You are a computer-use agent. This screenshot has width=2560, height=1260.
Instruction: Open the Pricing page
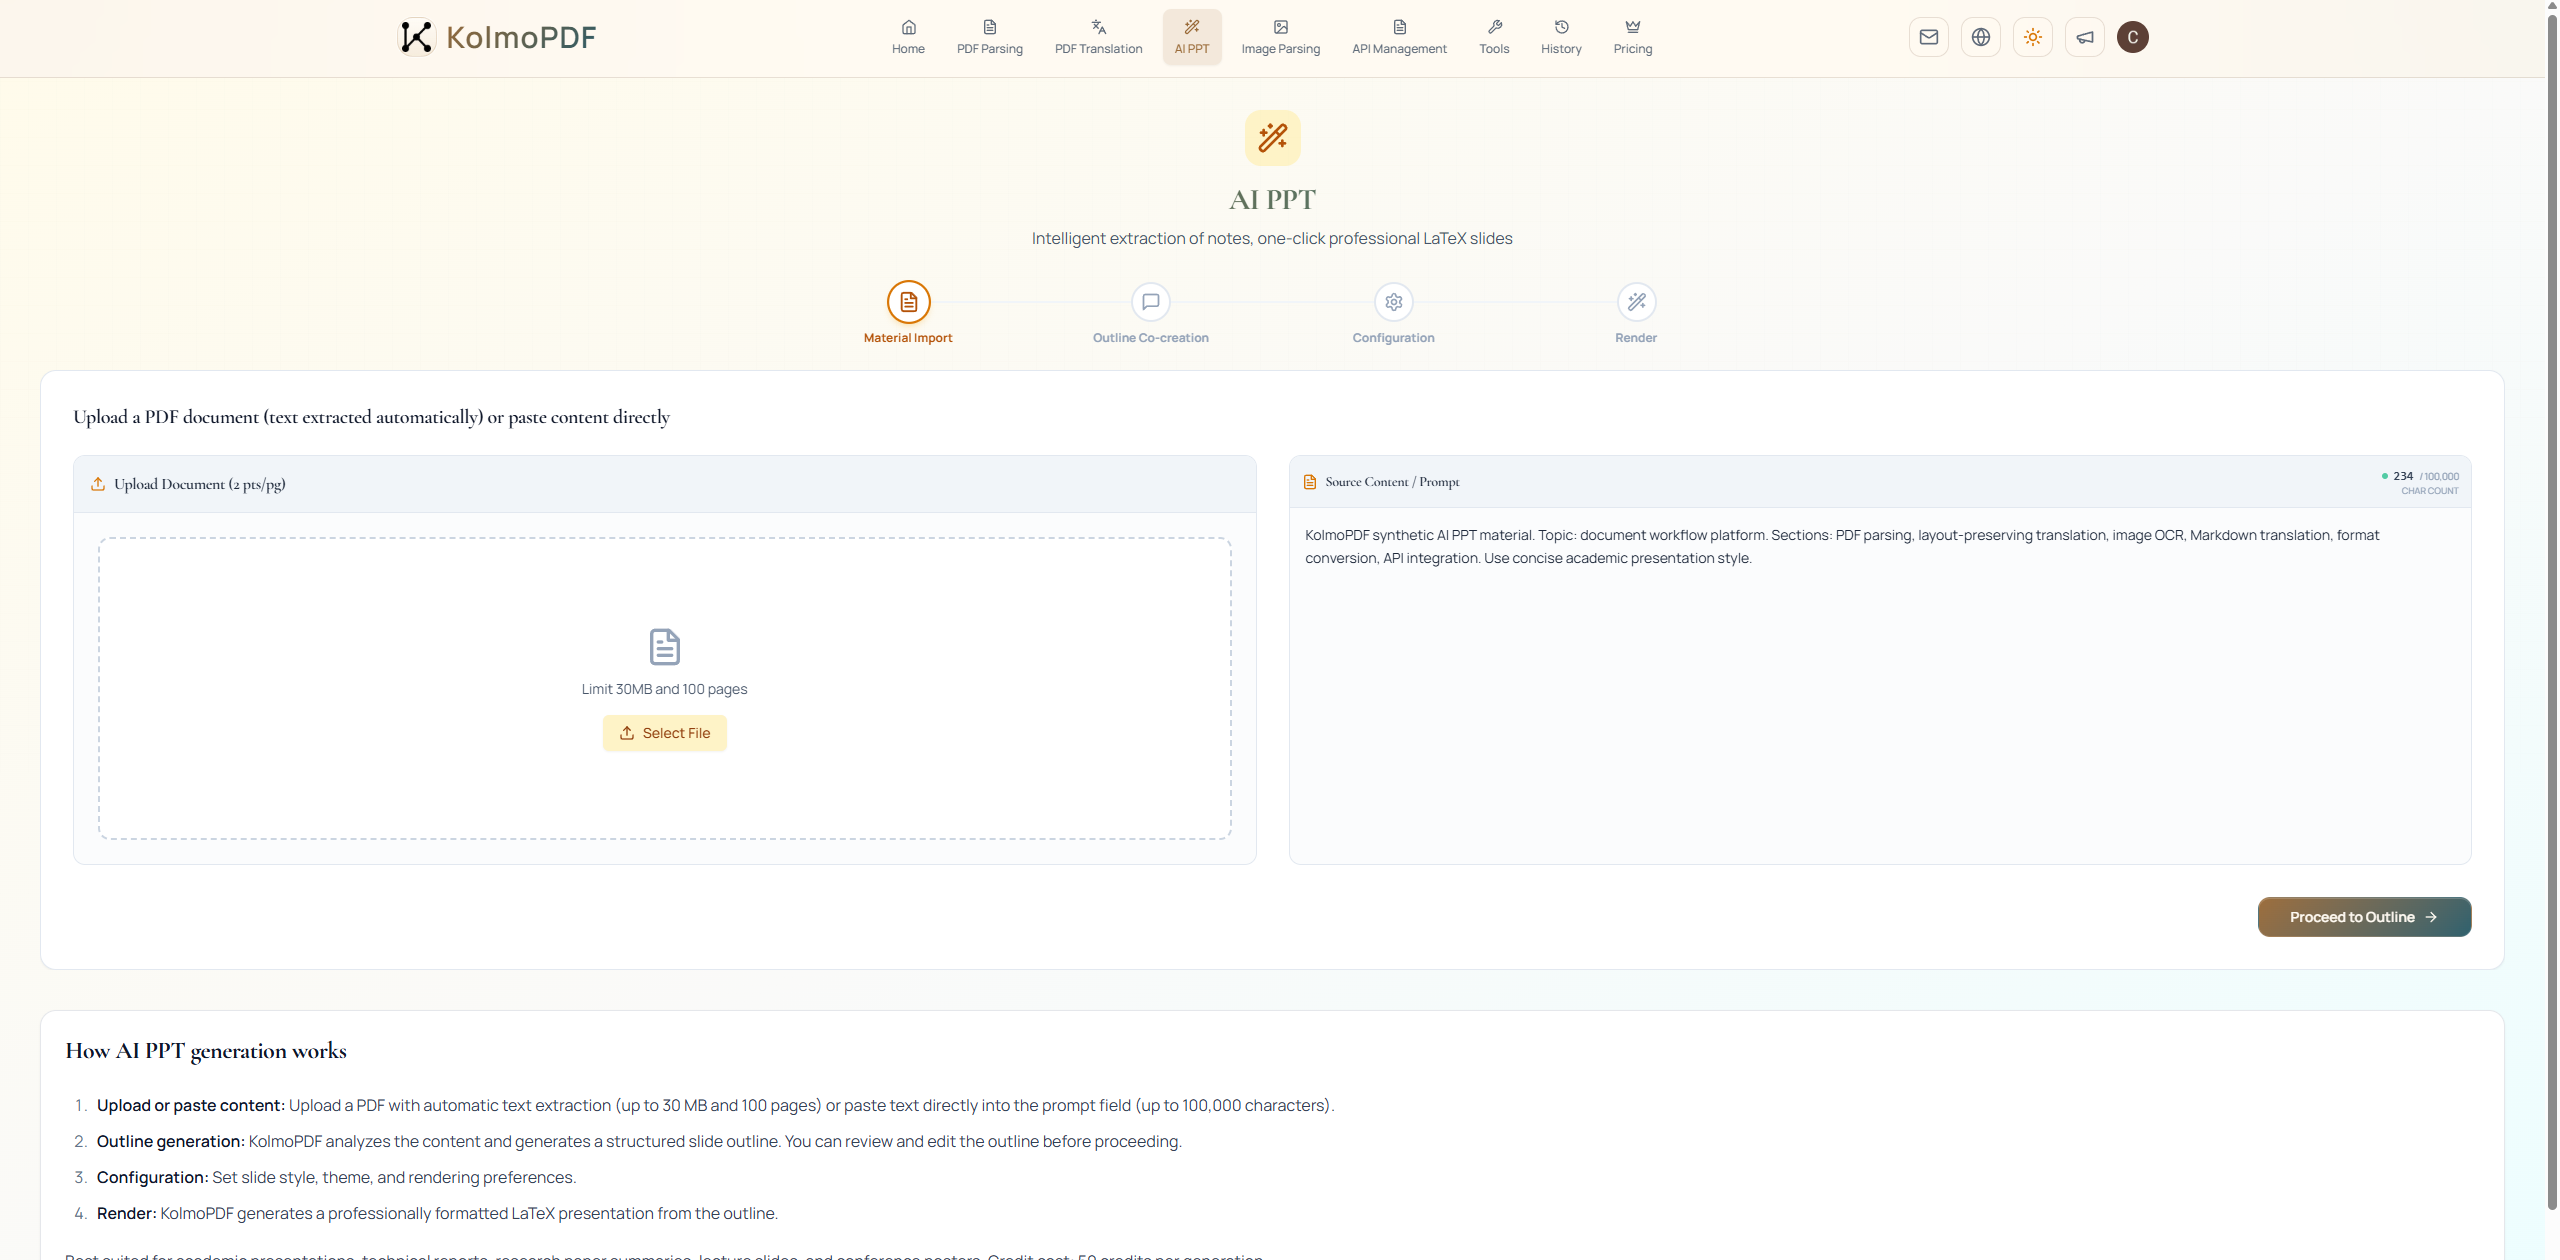point(1632,37)
